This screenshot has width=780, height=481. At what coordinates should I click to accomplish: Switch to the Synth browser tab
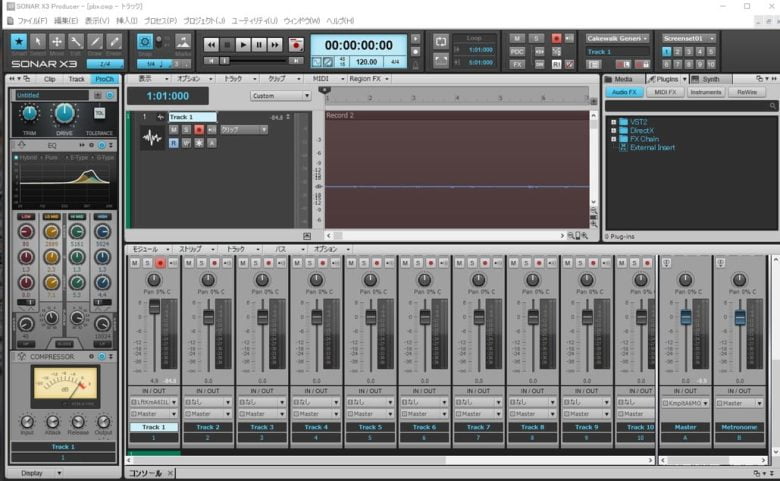(710, 79)
